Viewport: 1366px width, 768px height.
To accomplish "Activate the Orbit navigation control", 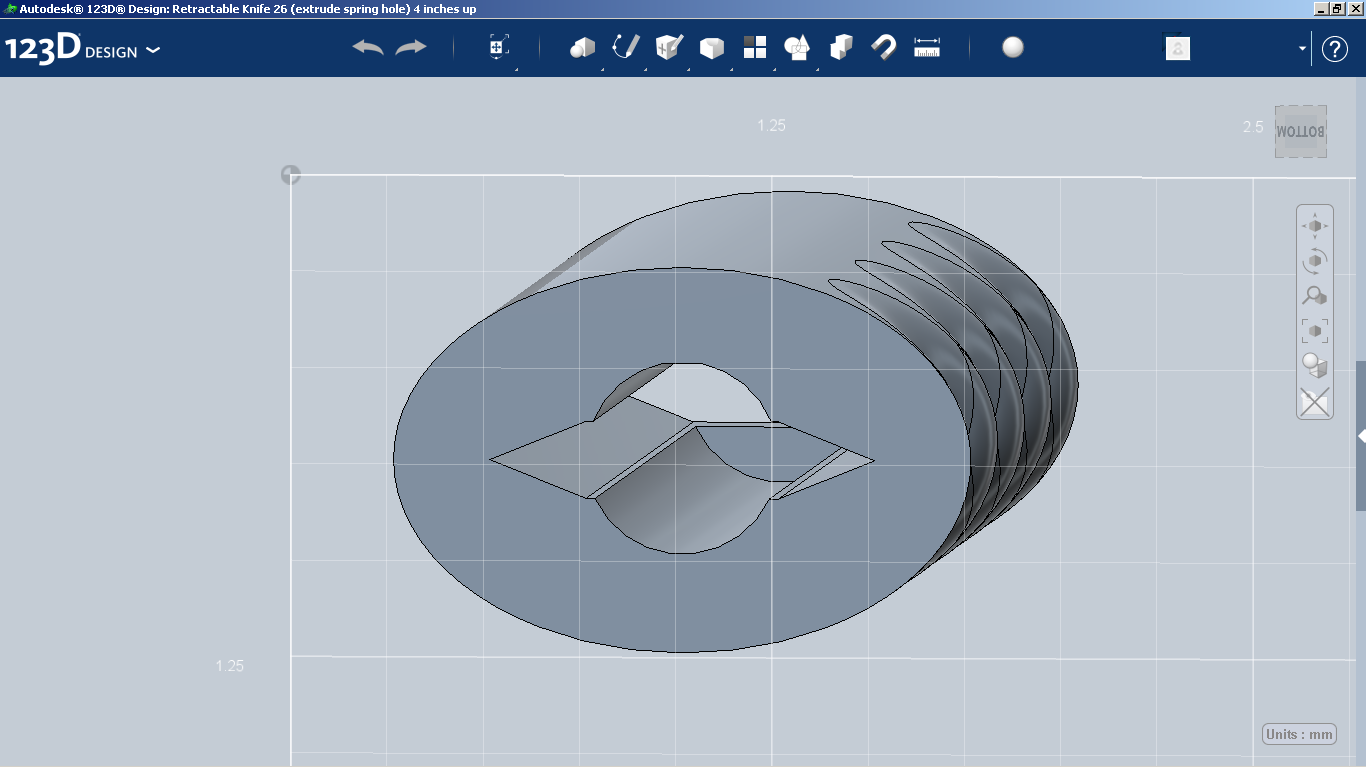I will (1314, 260).
